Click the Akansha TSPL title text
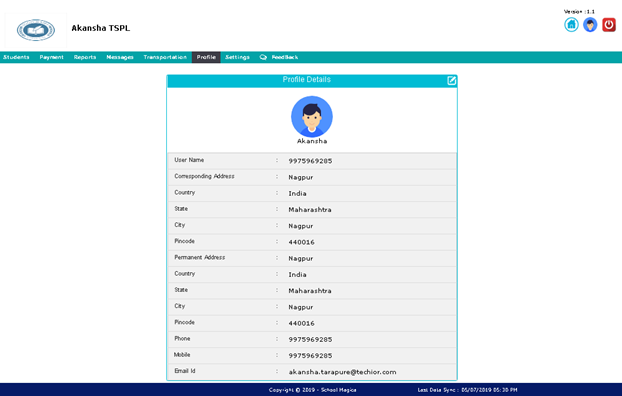 [101, 28]
